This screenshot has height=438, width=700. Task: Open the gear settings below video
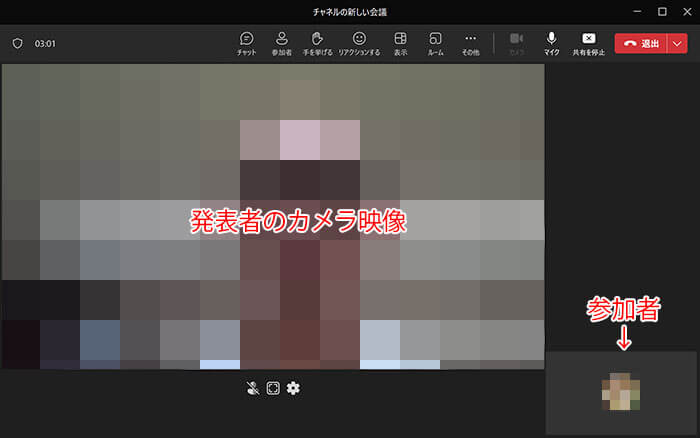tap(293, 388)
